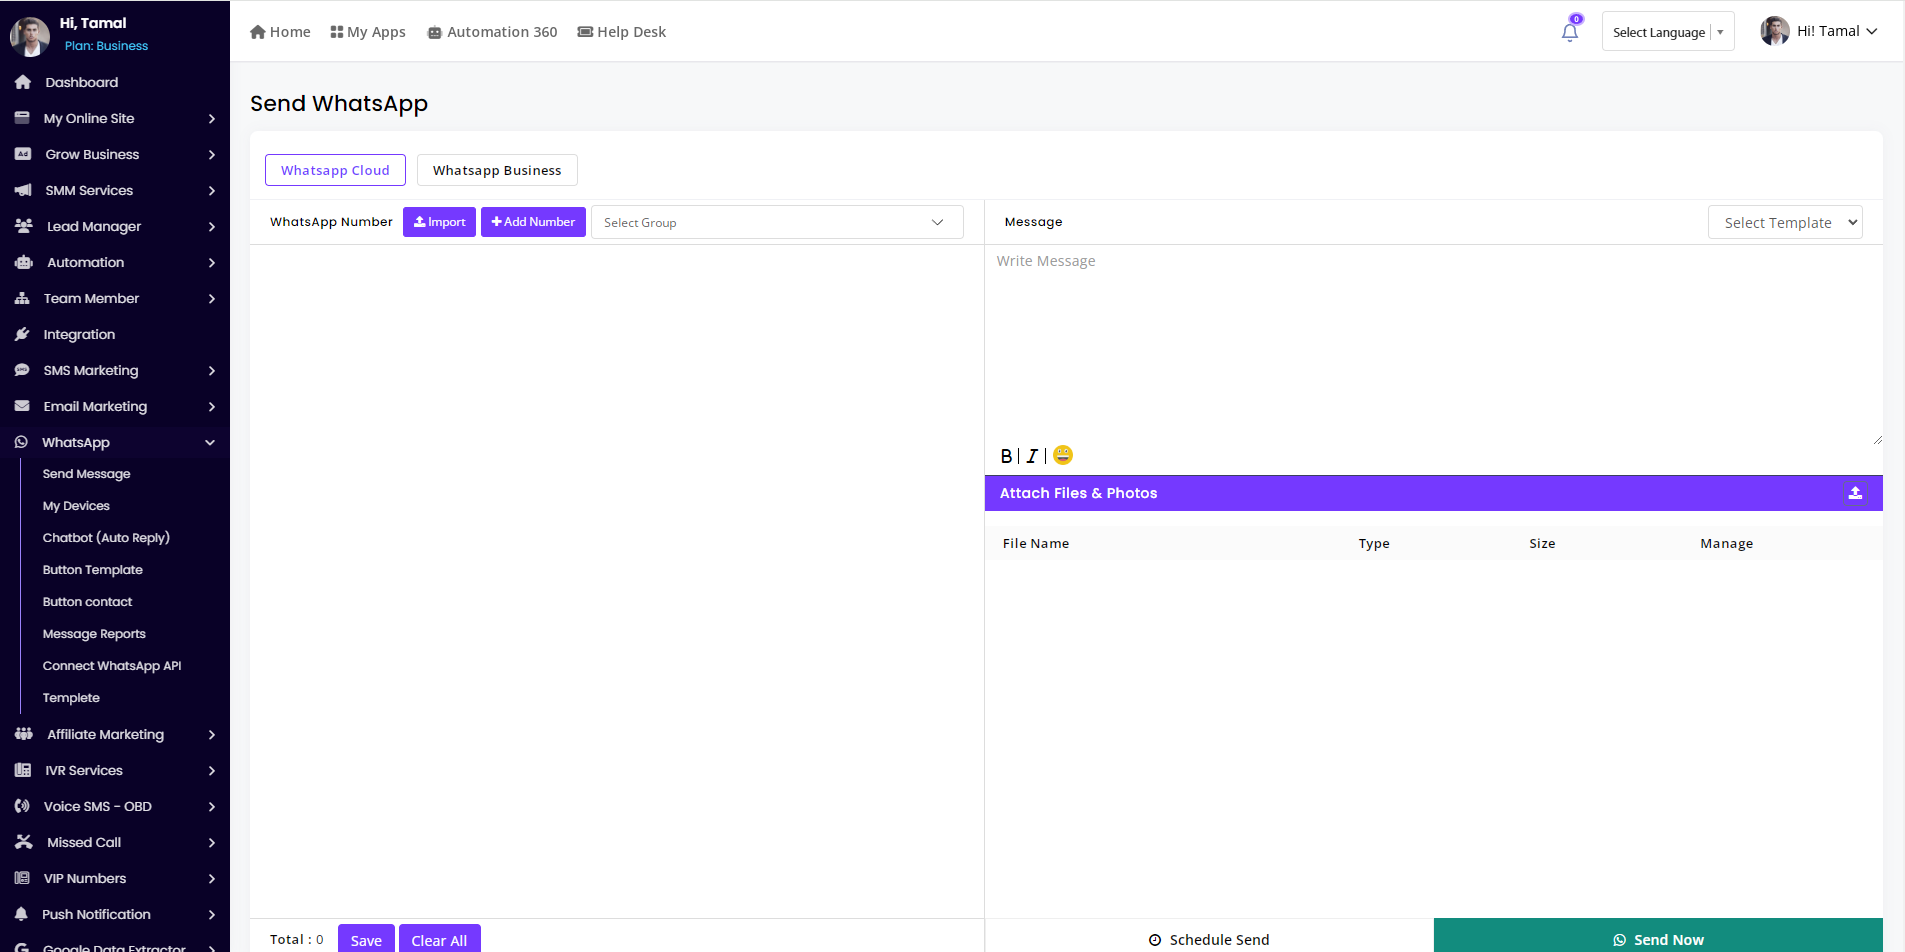The height and width of the screenshot is (952, 1905).
Task: Click the Dashboard home icon in sidebar
Action: (x=23, y=82)
